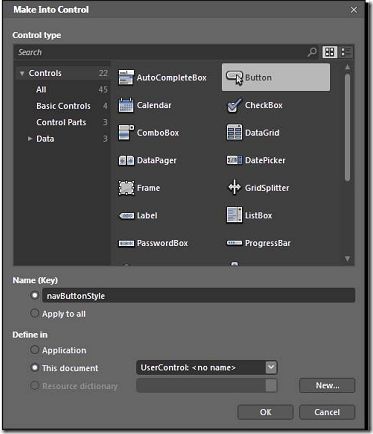The image size is (373, 434).
Task: Switch to grid view mode icon
Action: tap(330, 52)
